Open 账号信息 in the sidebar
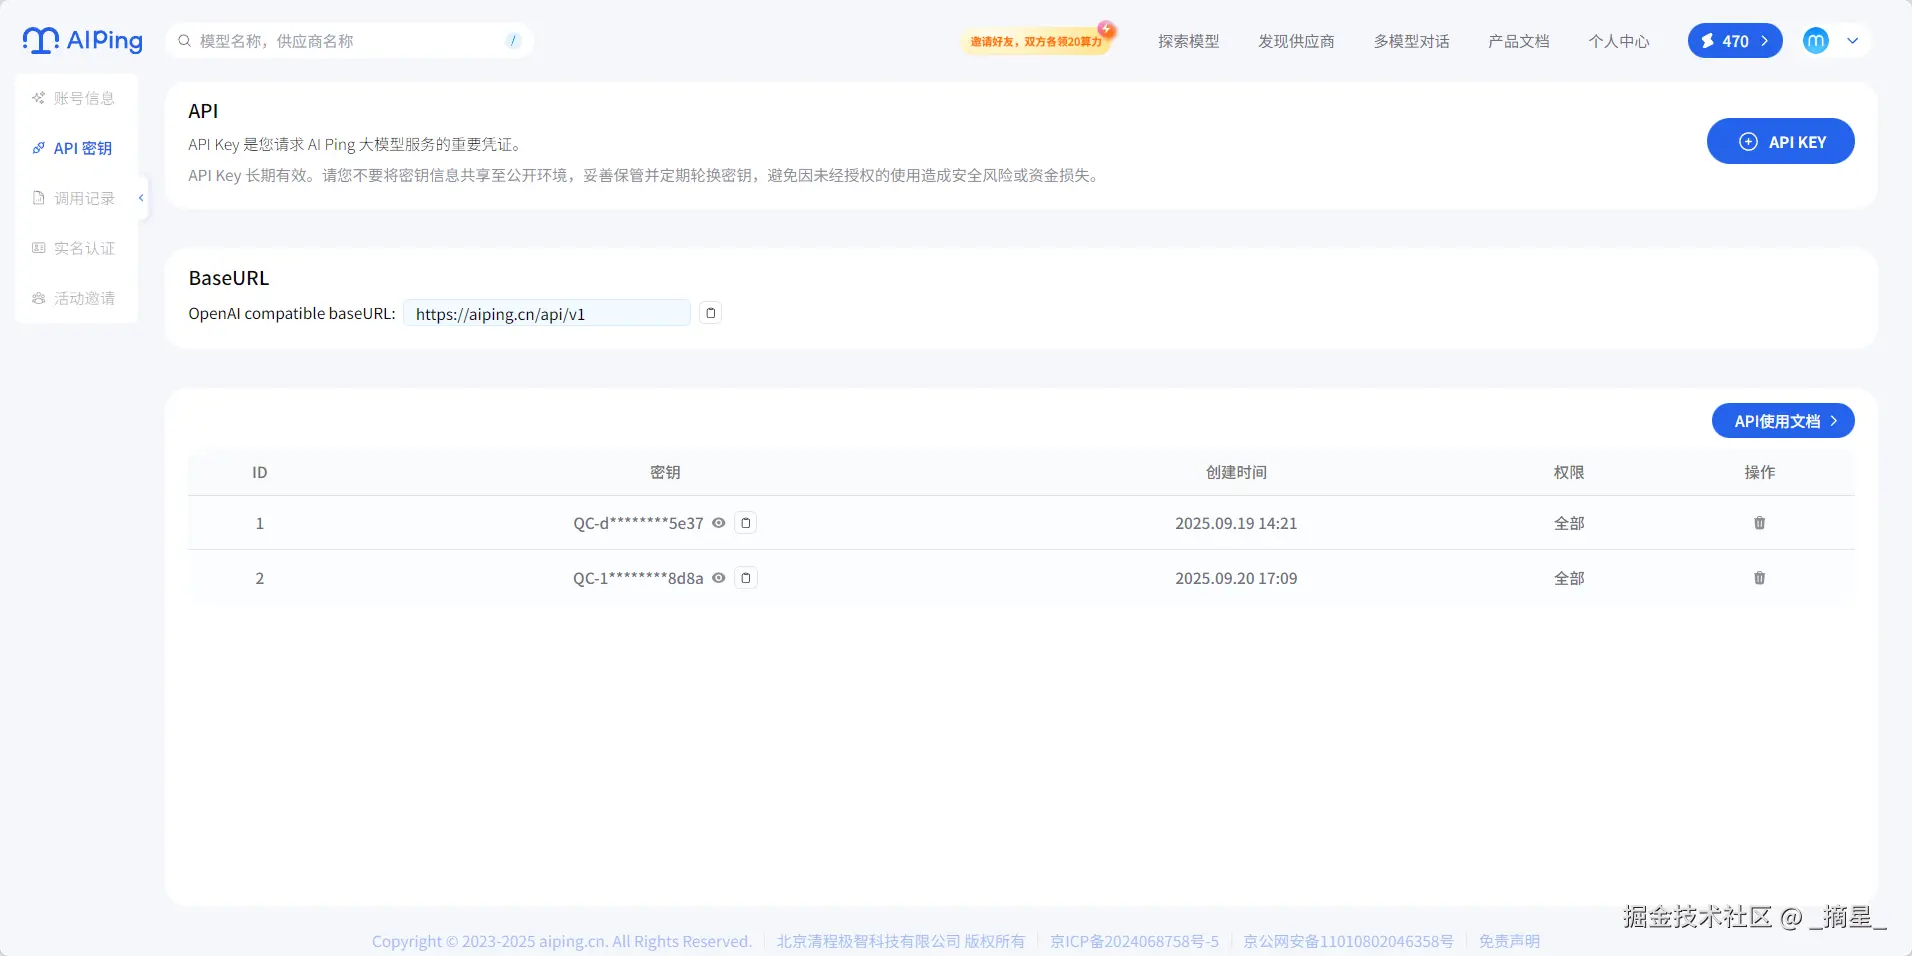The image size is (1912, 956). [x=76, y=98]
